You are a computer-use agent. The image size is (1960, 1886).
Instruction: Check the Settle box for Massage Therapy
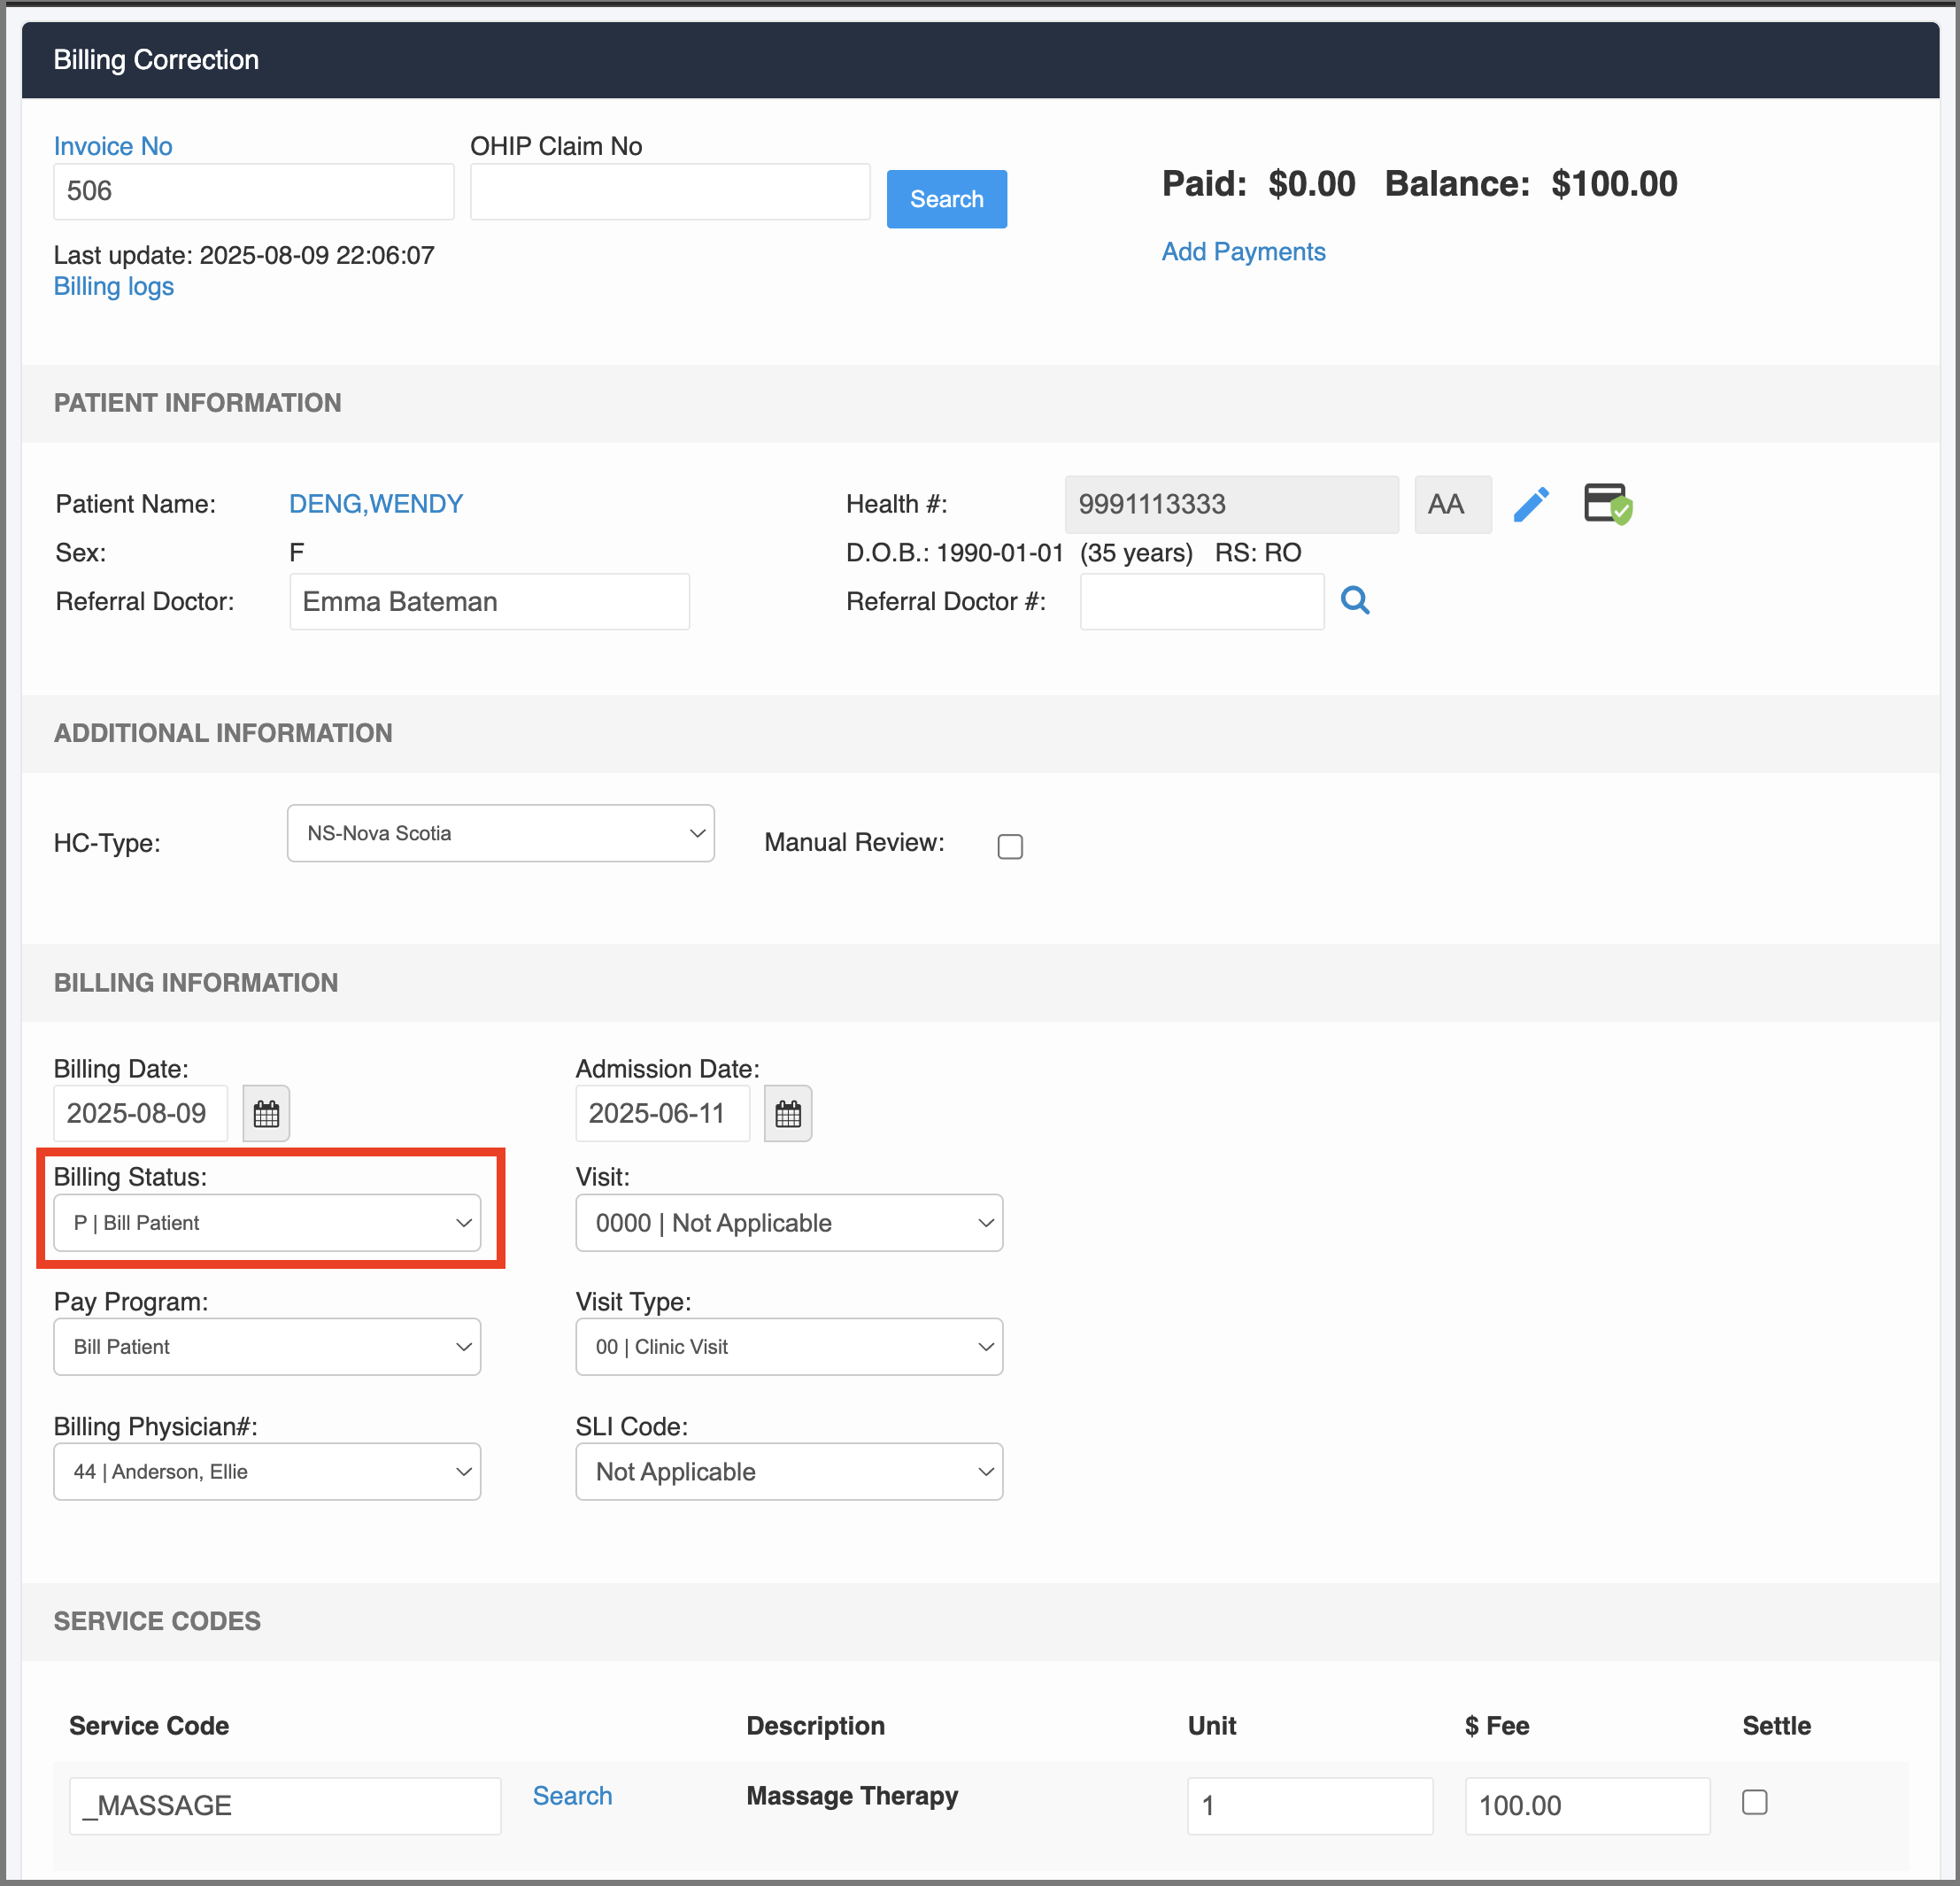coord(1754,1802)
